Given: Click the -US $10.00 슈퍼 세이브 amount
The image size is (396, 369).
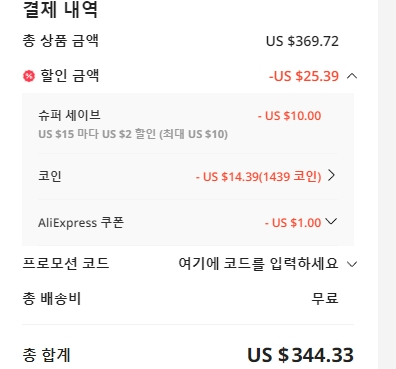Looking at the screenshot, I should click(x=289, y=116).
